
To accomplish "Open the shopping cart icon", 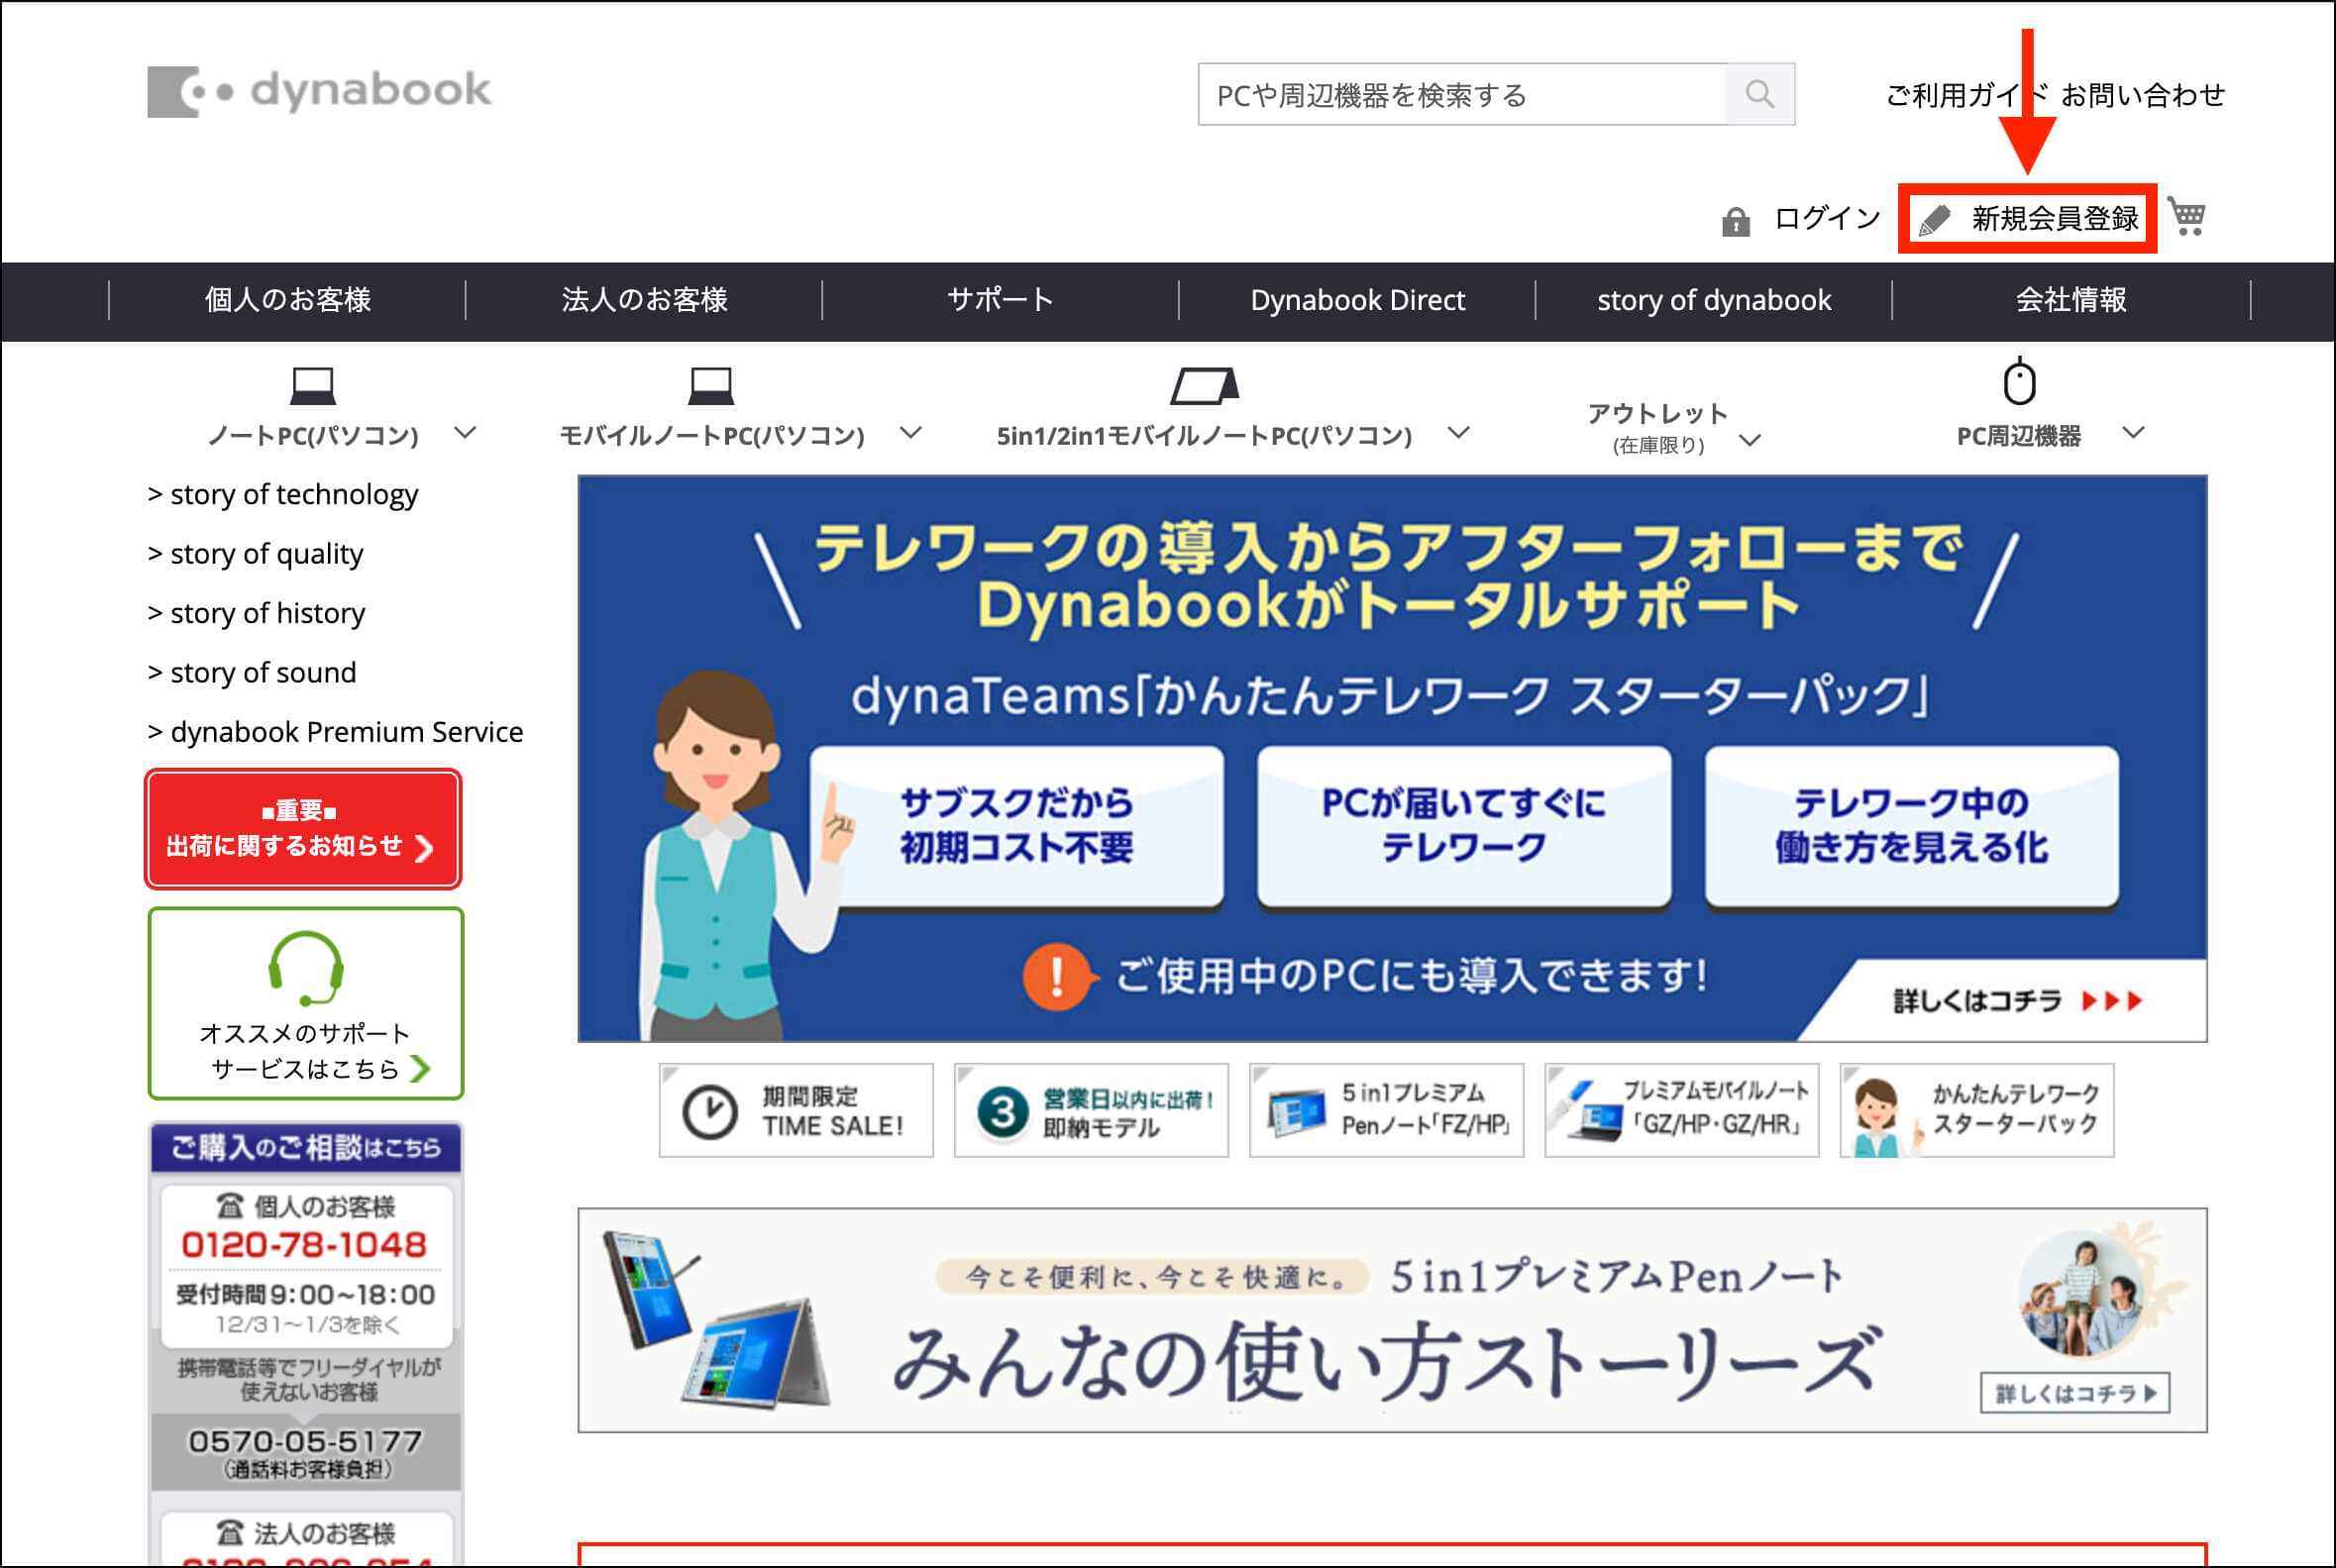I will pyautogui.click(x=2187, y=217).
